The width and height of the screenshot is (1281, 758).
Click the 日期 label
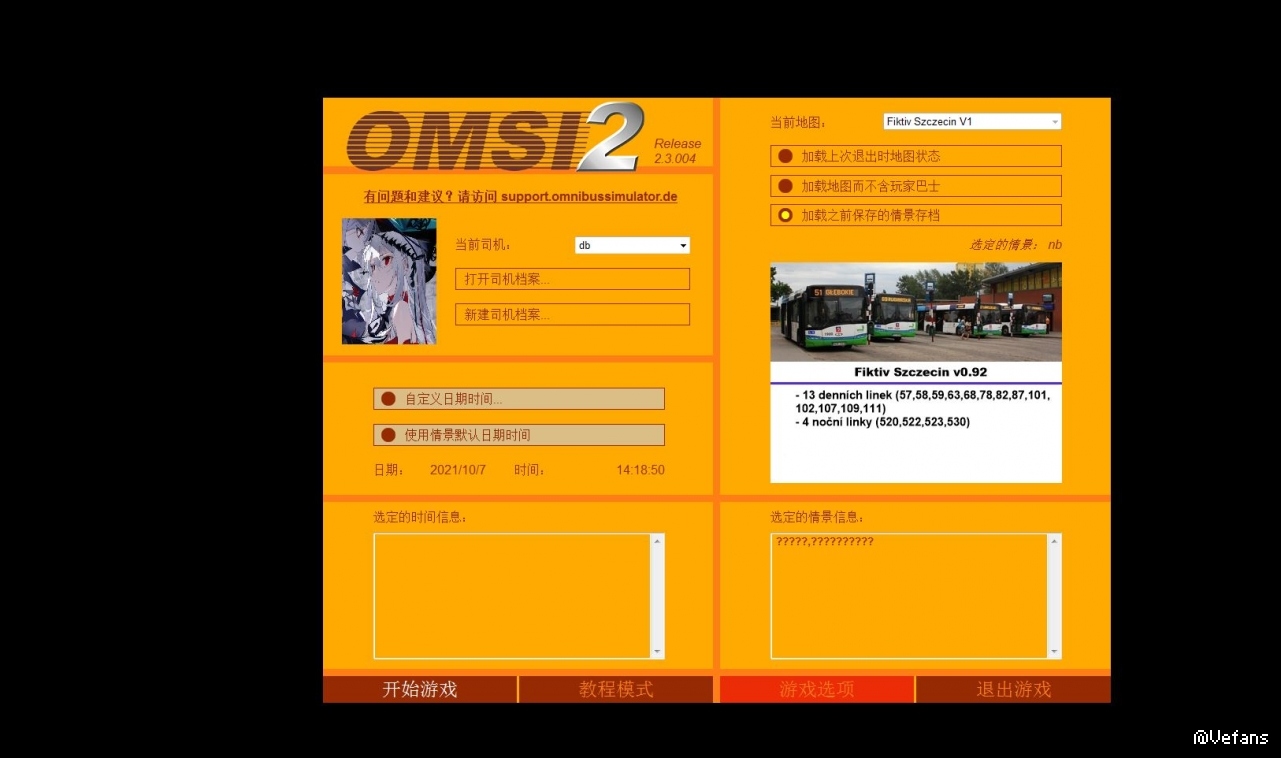click(x=389, y=470)
